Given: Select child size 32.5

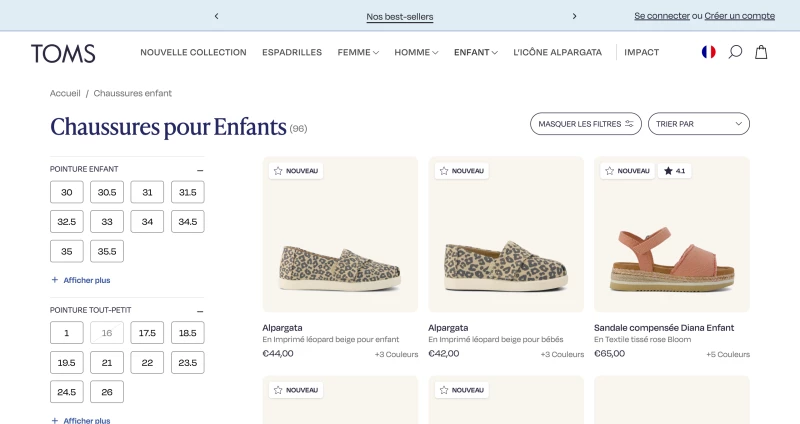Looking at the screenshot, I should click(x=66, y=222).
